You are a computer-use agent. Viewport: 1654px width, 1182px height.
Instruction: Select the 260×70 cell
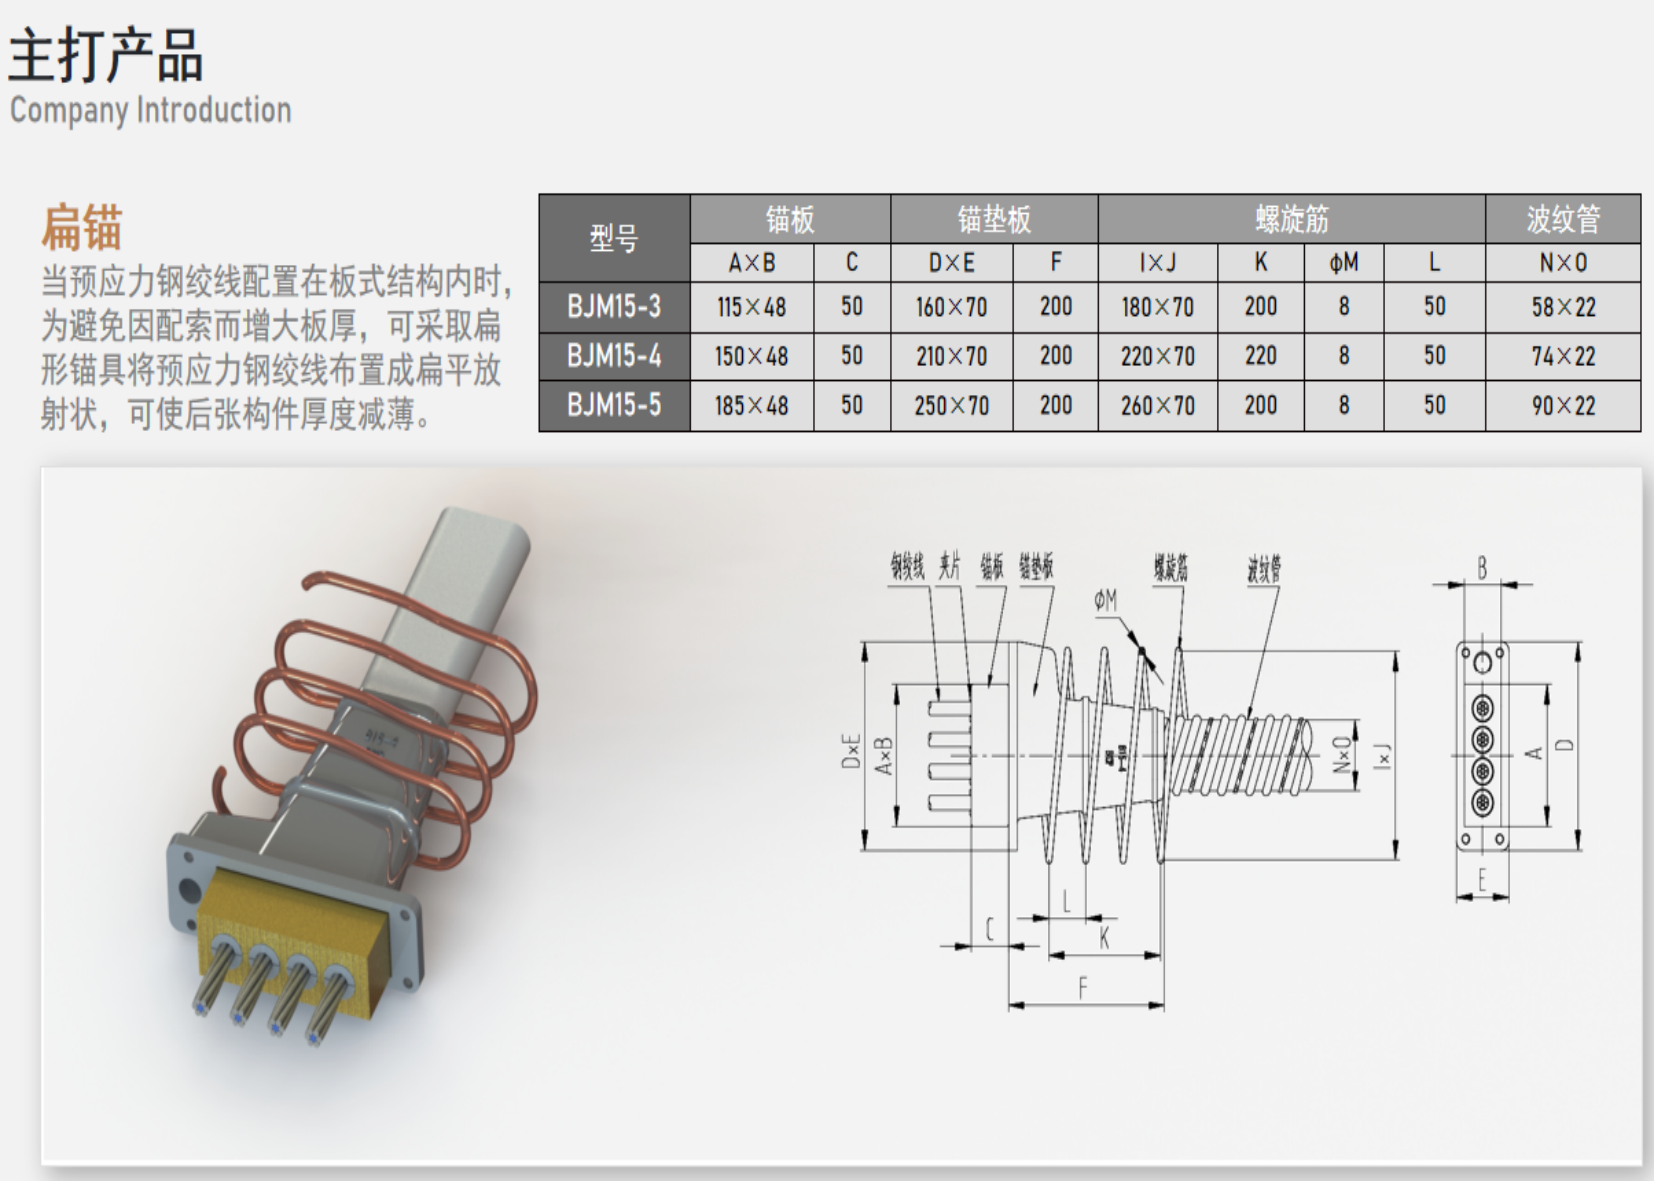coord(1157,405)
